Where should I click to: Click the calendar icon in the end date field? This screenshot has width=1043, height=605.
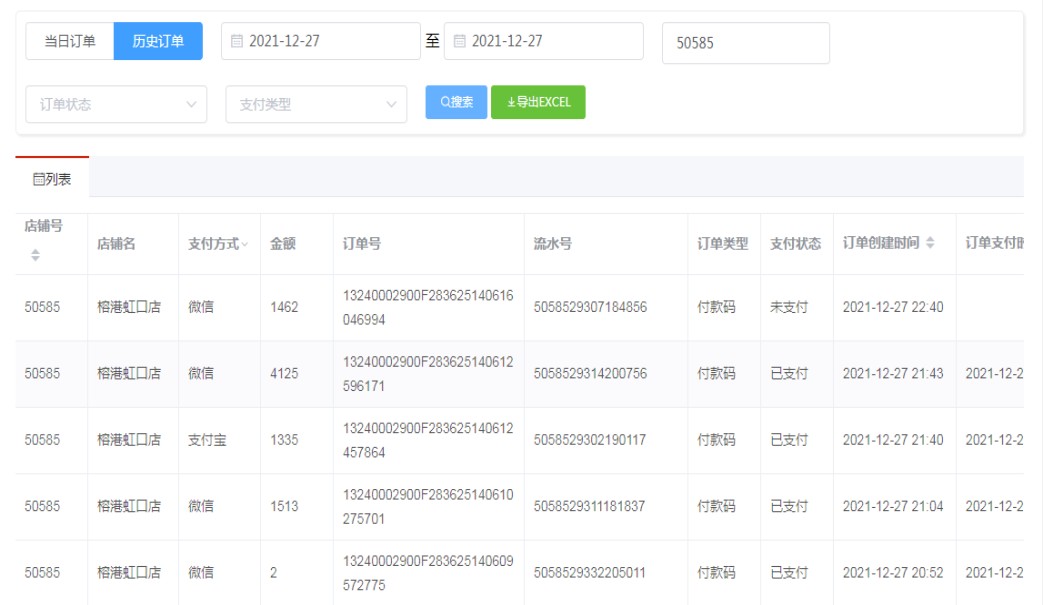(460, 42)
